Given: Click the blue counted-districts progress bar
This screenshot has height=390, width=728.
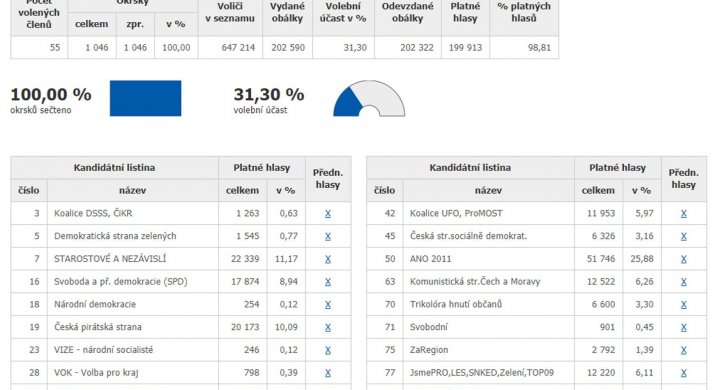Looking at the screenshot, I should [x=145, y=98].
